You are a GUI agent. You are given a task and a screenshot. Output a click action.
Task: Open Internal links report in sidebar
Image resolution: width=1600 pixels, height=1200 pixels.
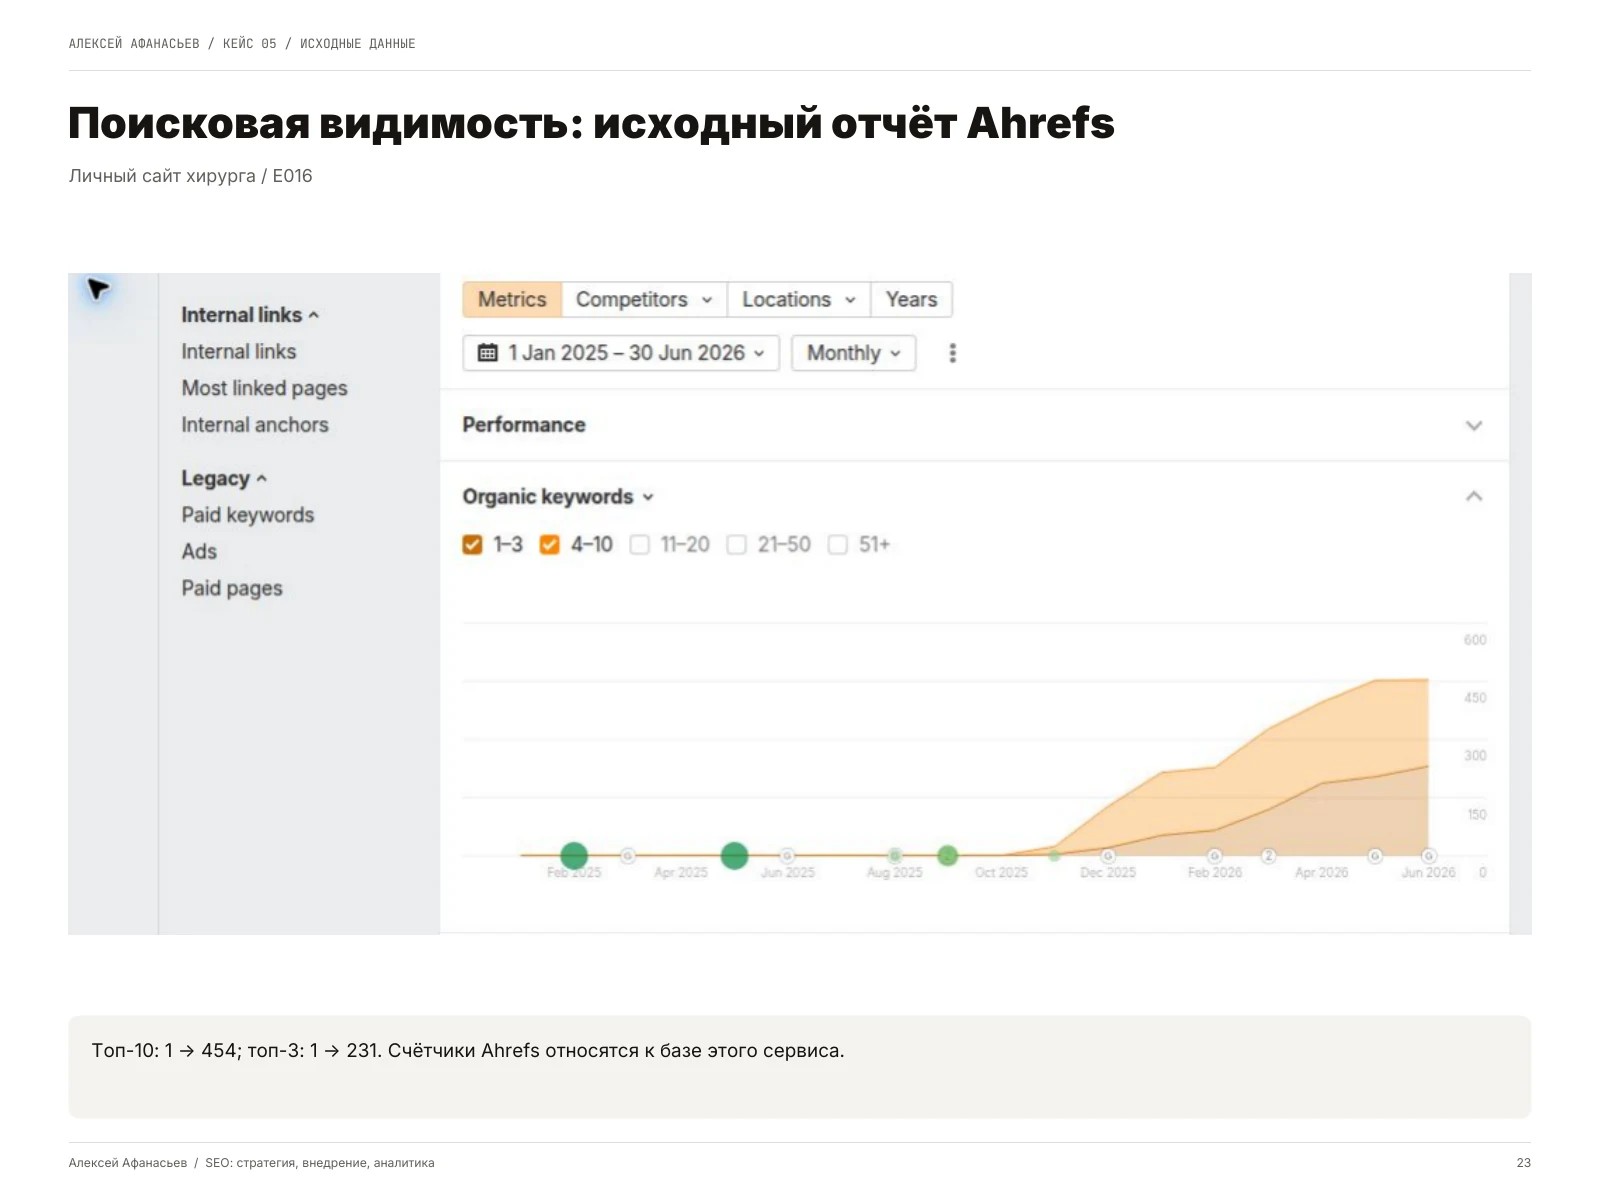239,352
